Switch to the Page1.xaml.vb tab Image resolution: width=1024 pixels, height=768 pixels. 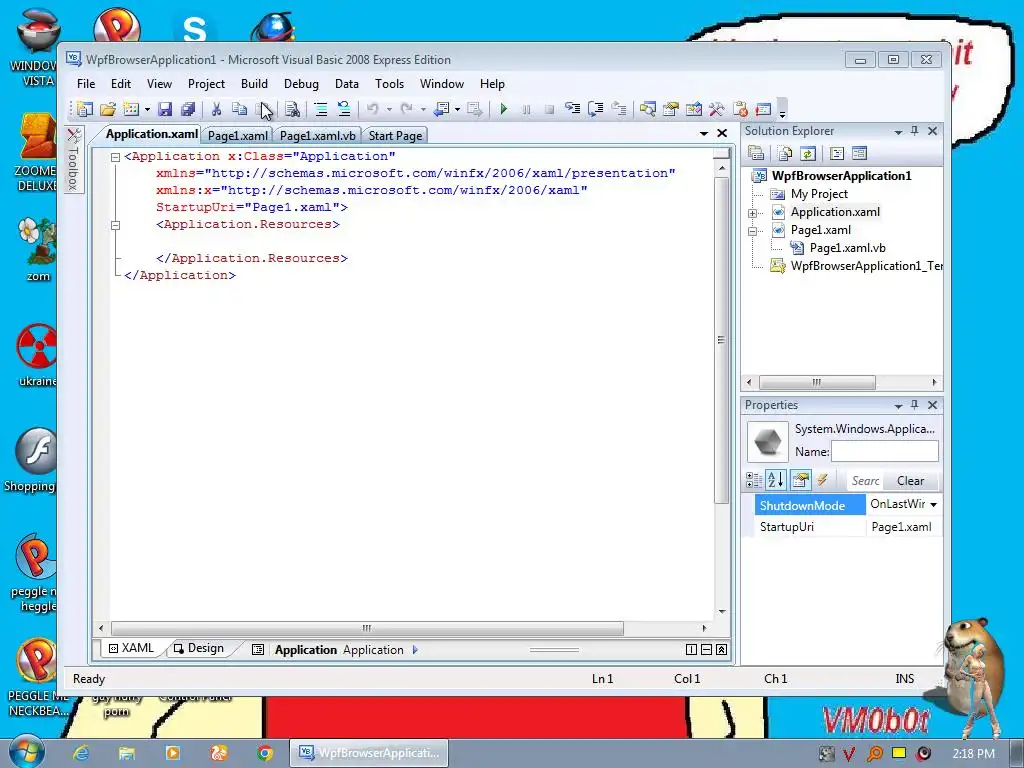[x=317, y=136]
